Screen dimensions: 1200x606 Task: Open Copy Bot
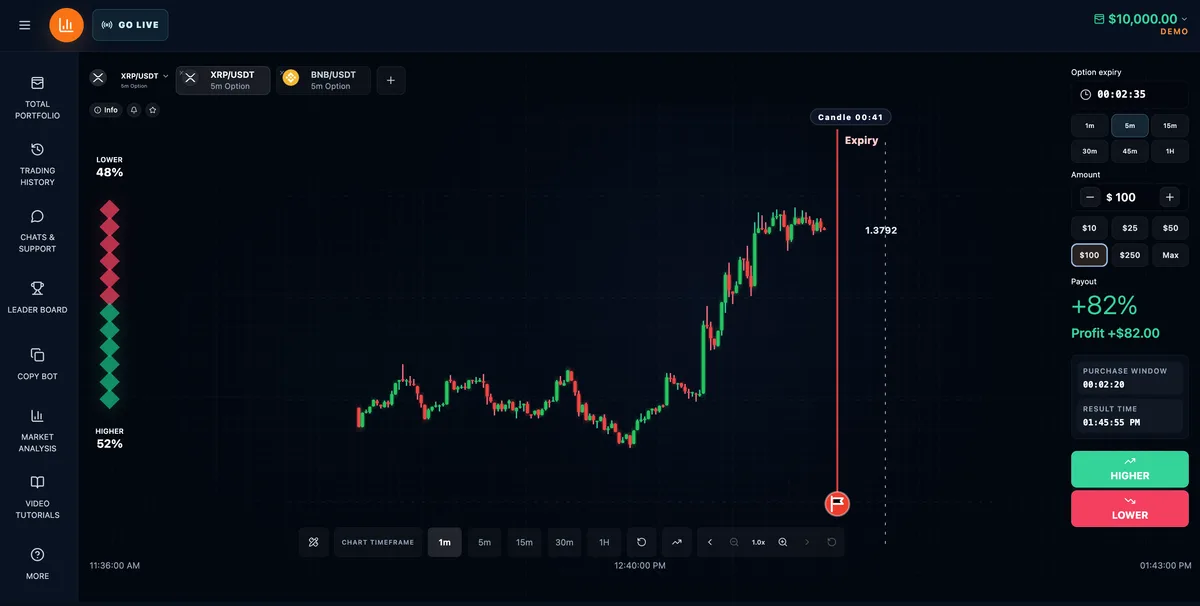point(37,364)
